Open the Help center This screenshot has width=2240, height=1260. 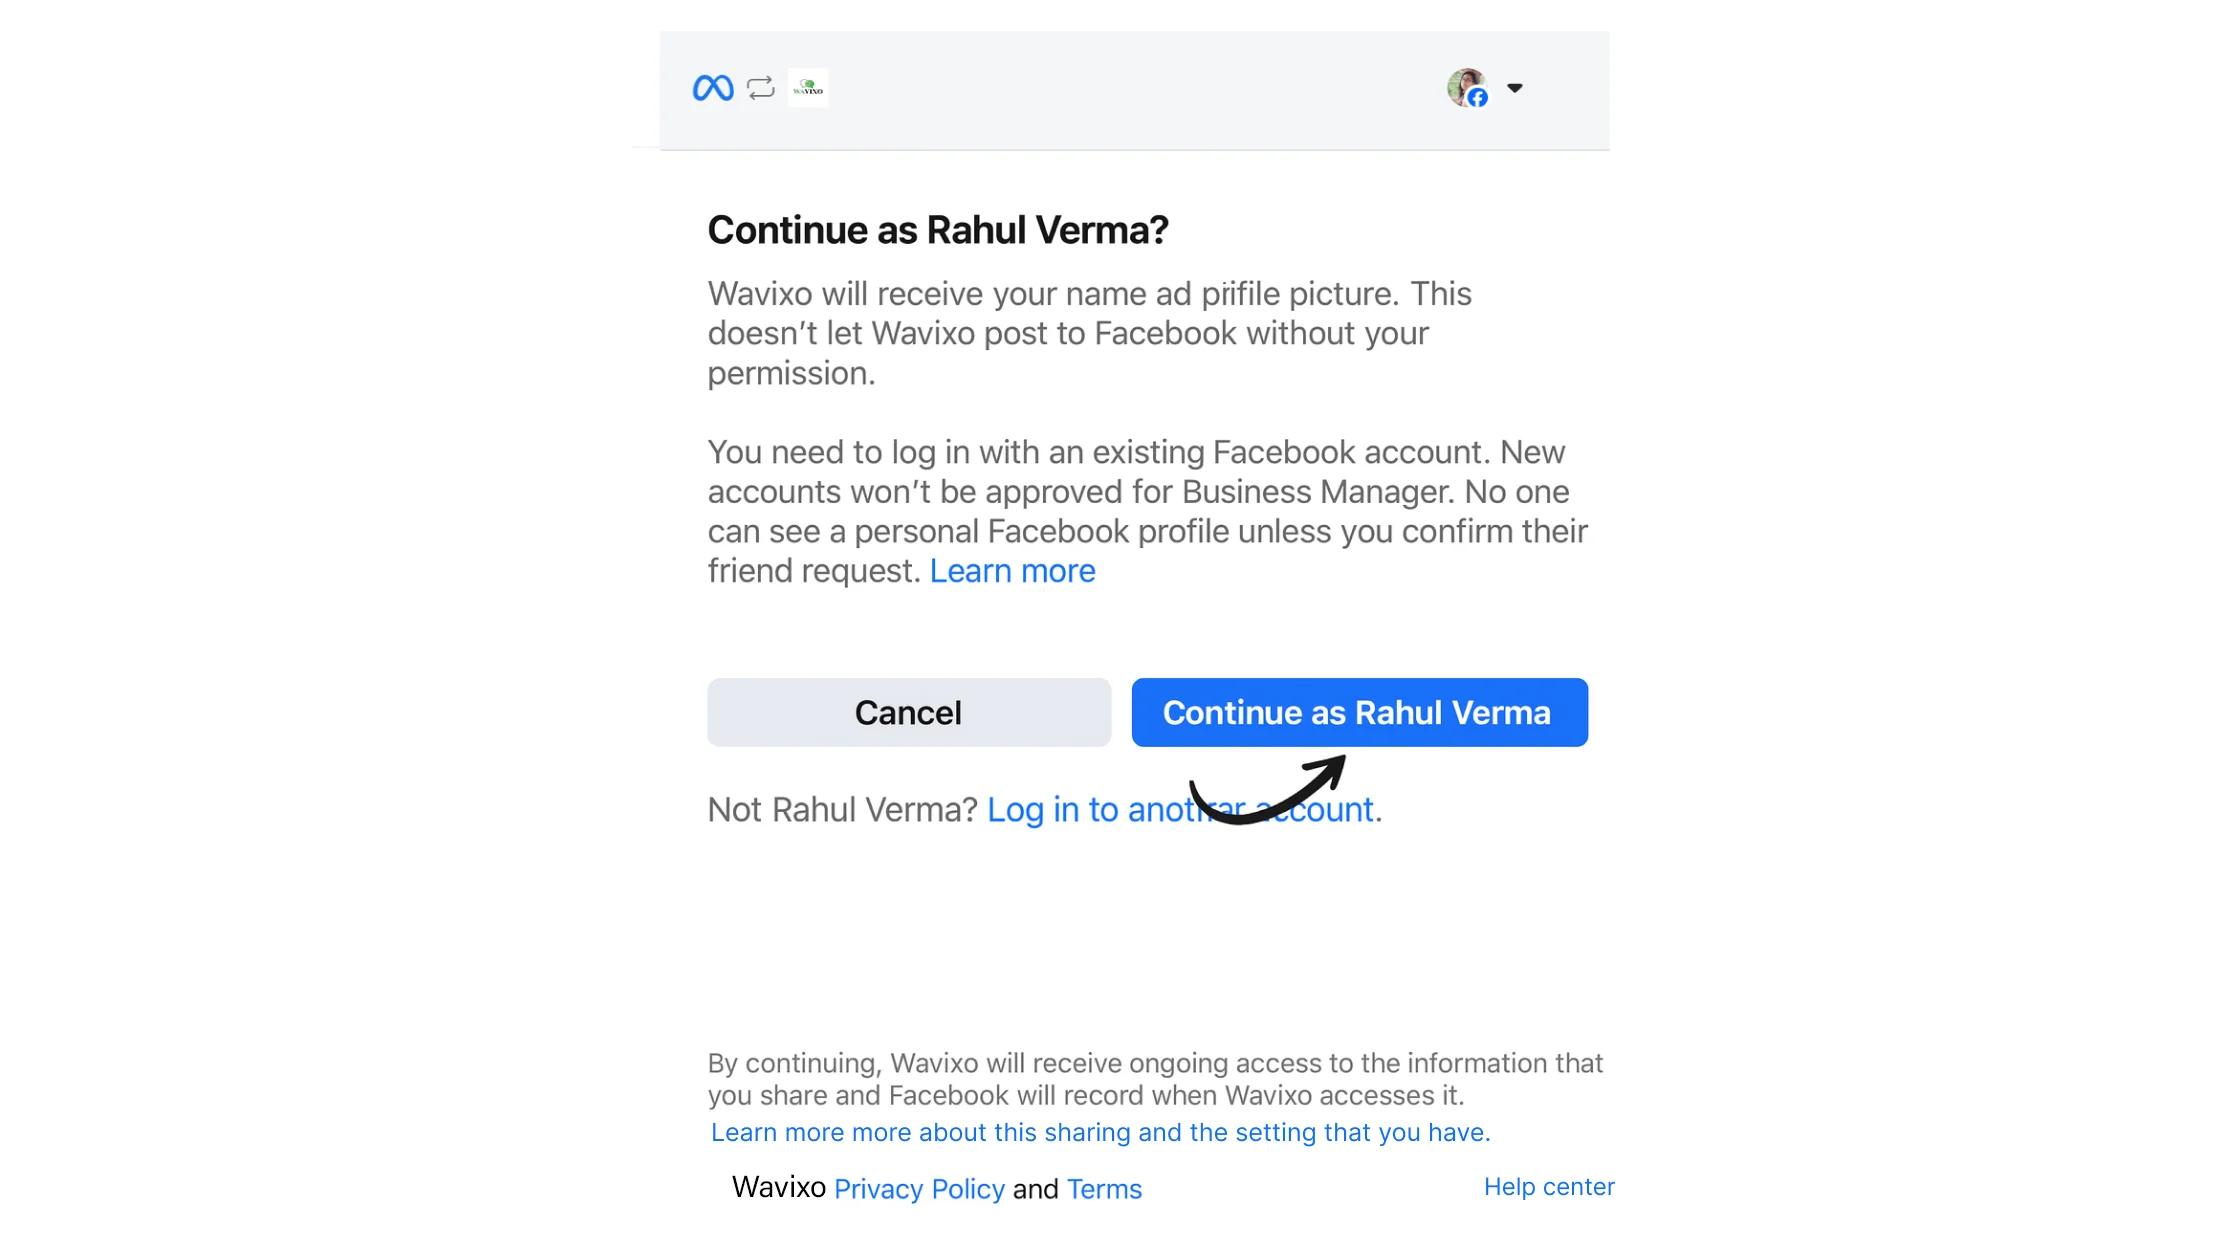[x=1548, y=1186]
